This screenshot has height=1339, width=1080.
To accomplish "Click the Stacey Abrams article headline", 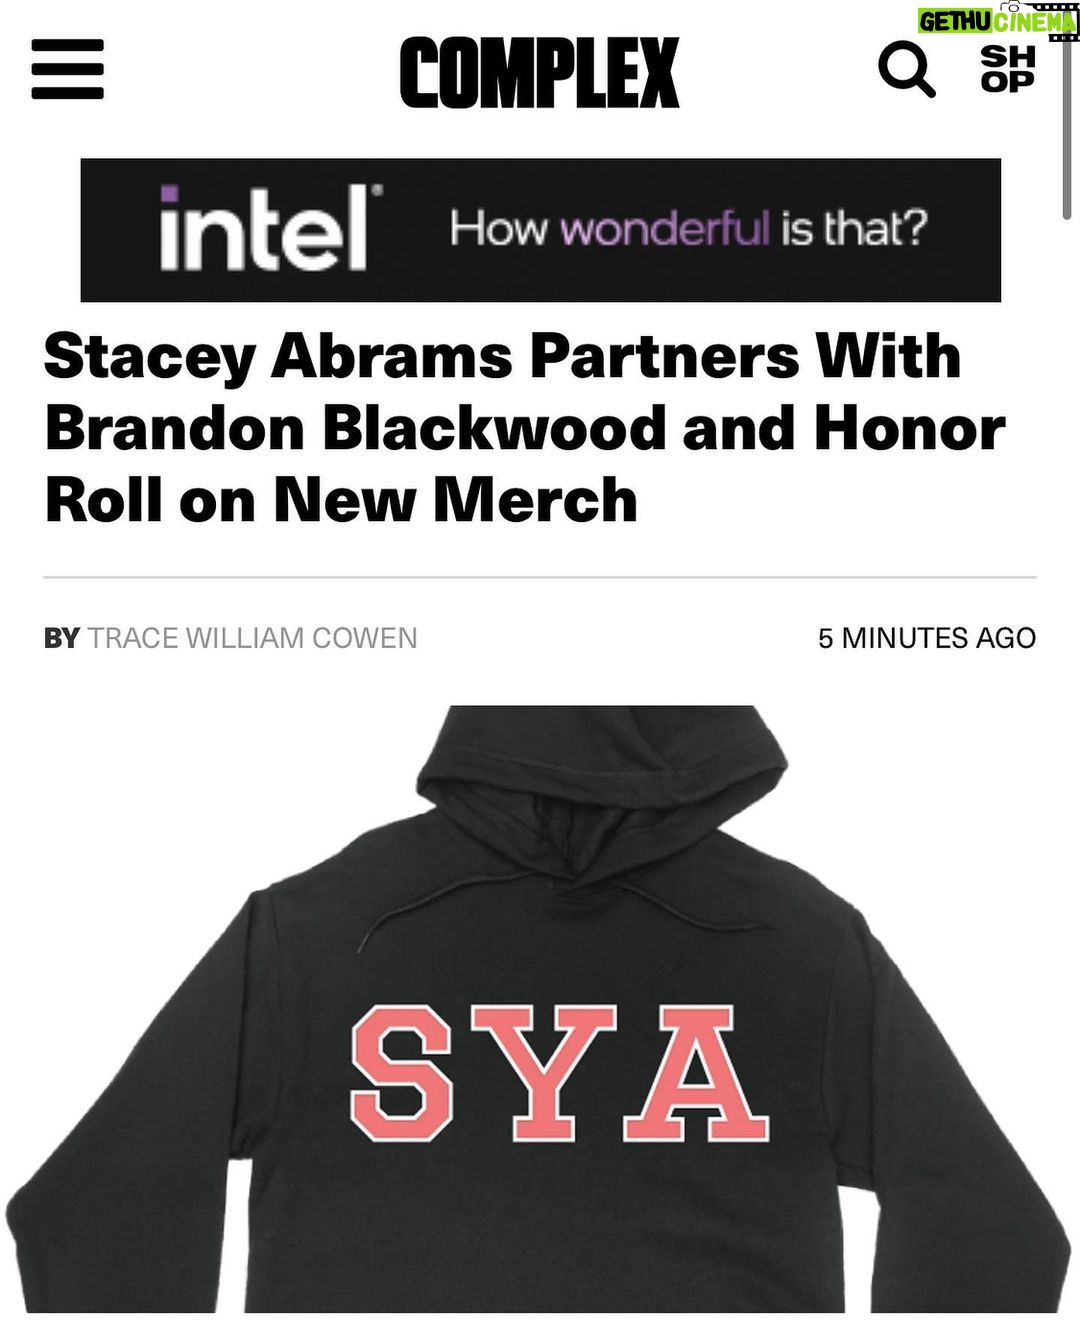I will [x=524, y=428].
